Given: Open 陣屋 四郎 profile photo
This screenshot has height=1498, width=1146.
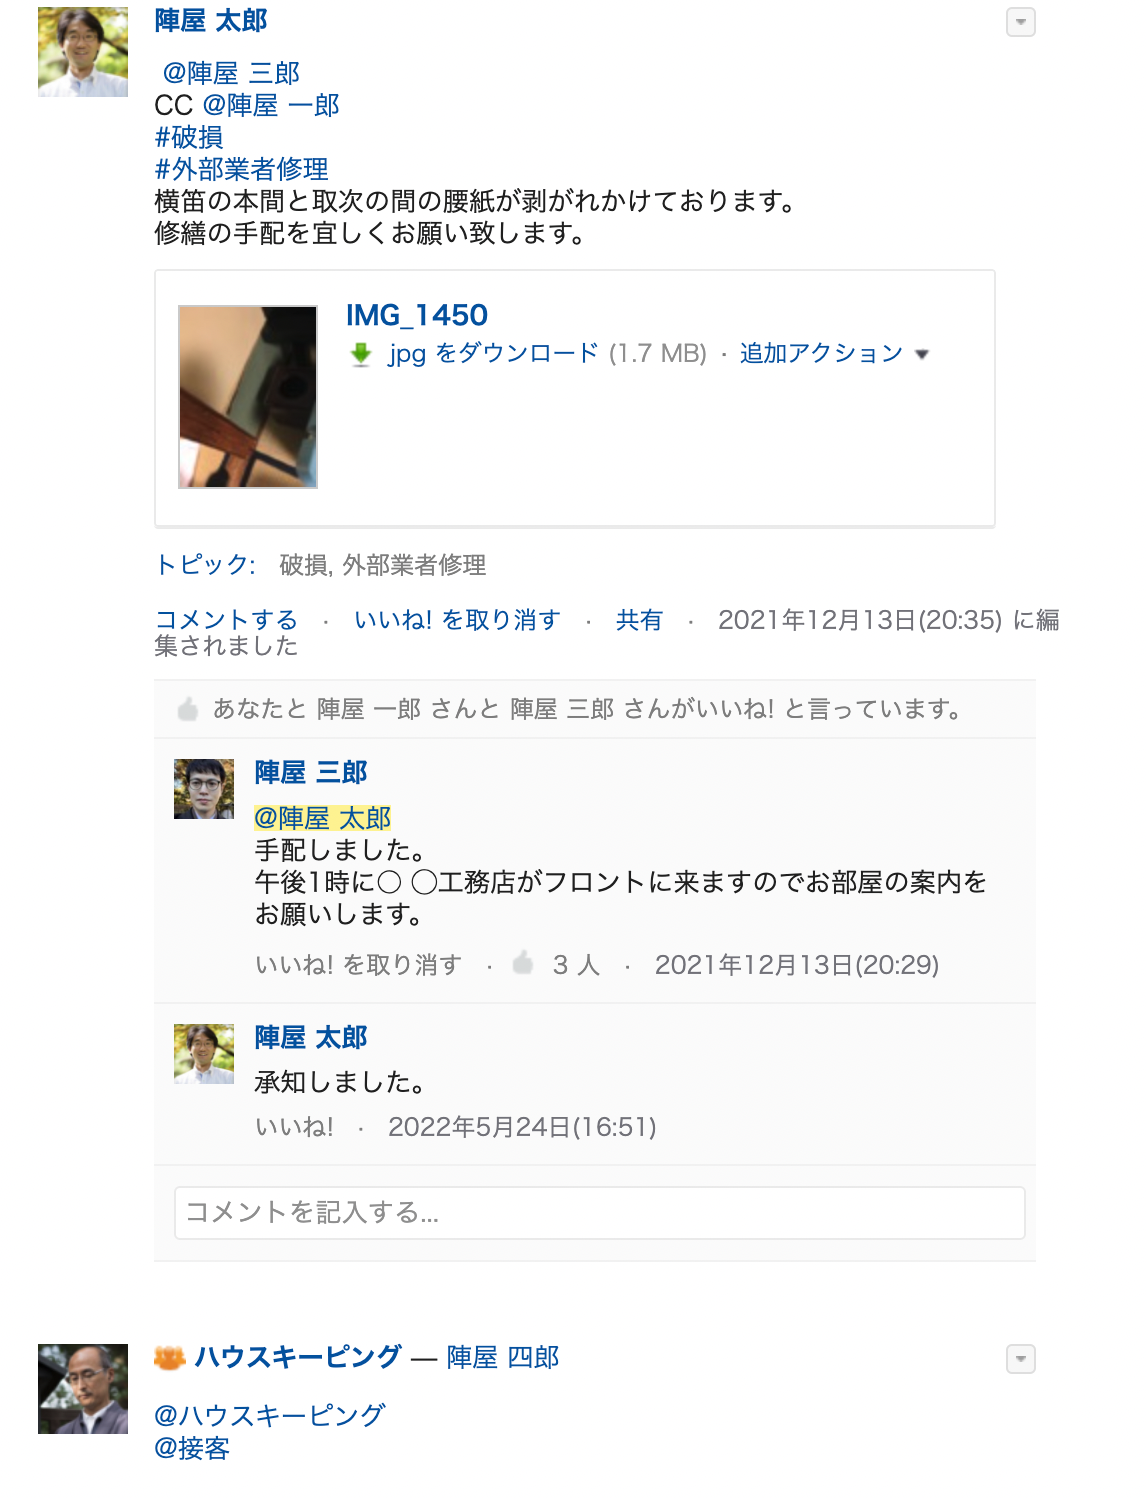Looking at the screenshot, I should pyautogui.click(x=83, y=1389).
